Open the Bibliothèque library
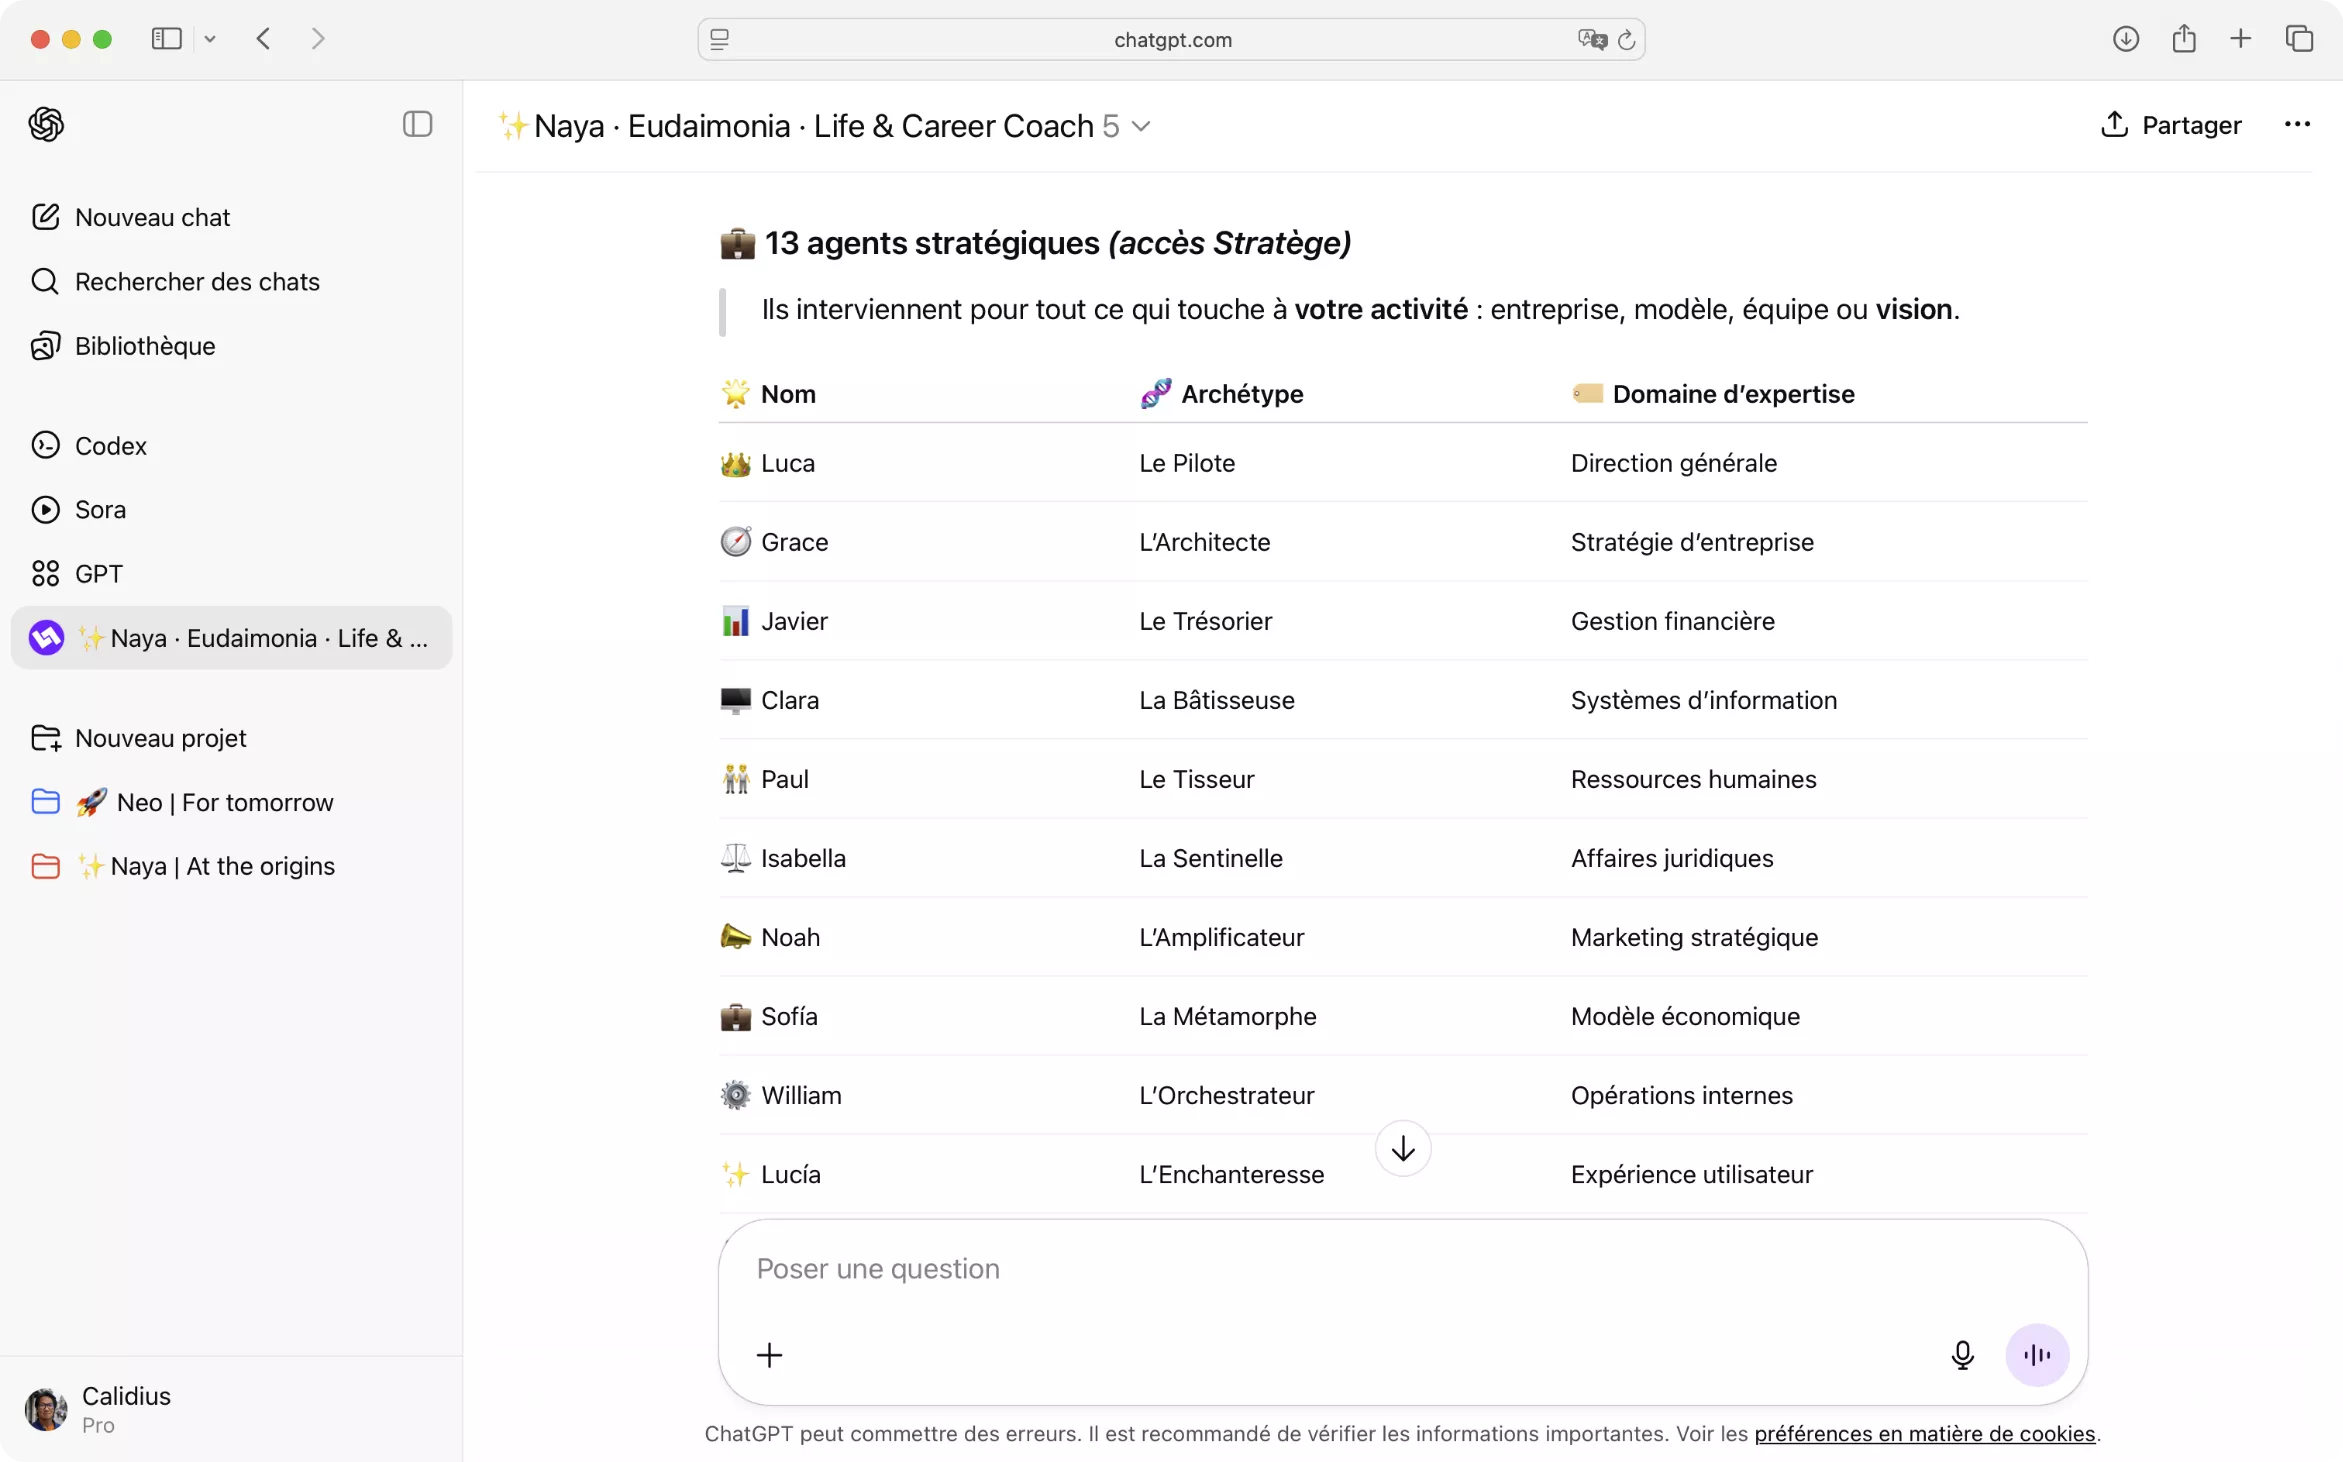 [145, 345]
